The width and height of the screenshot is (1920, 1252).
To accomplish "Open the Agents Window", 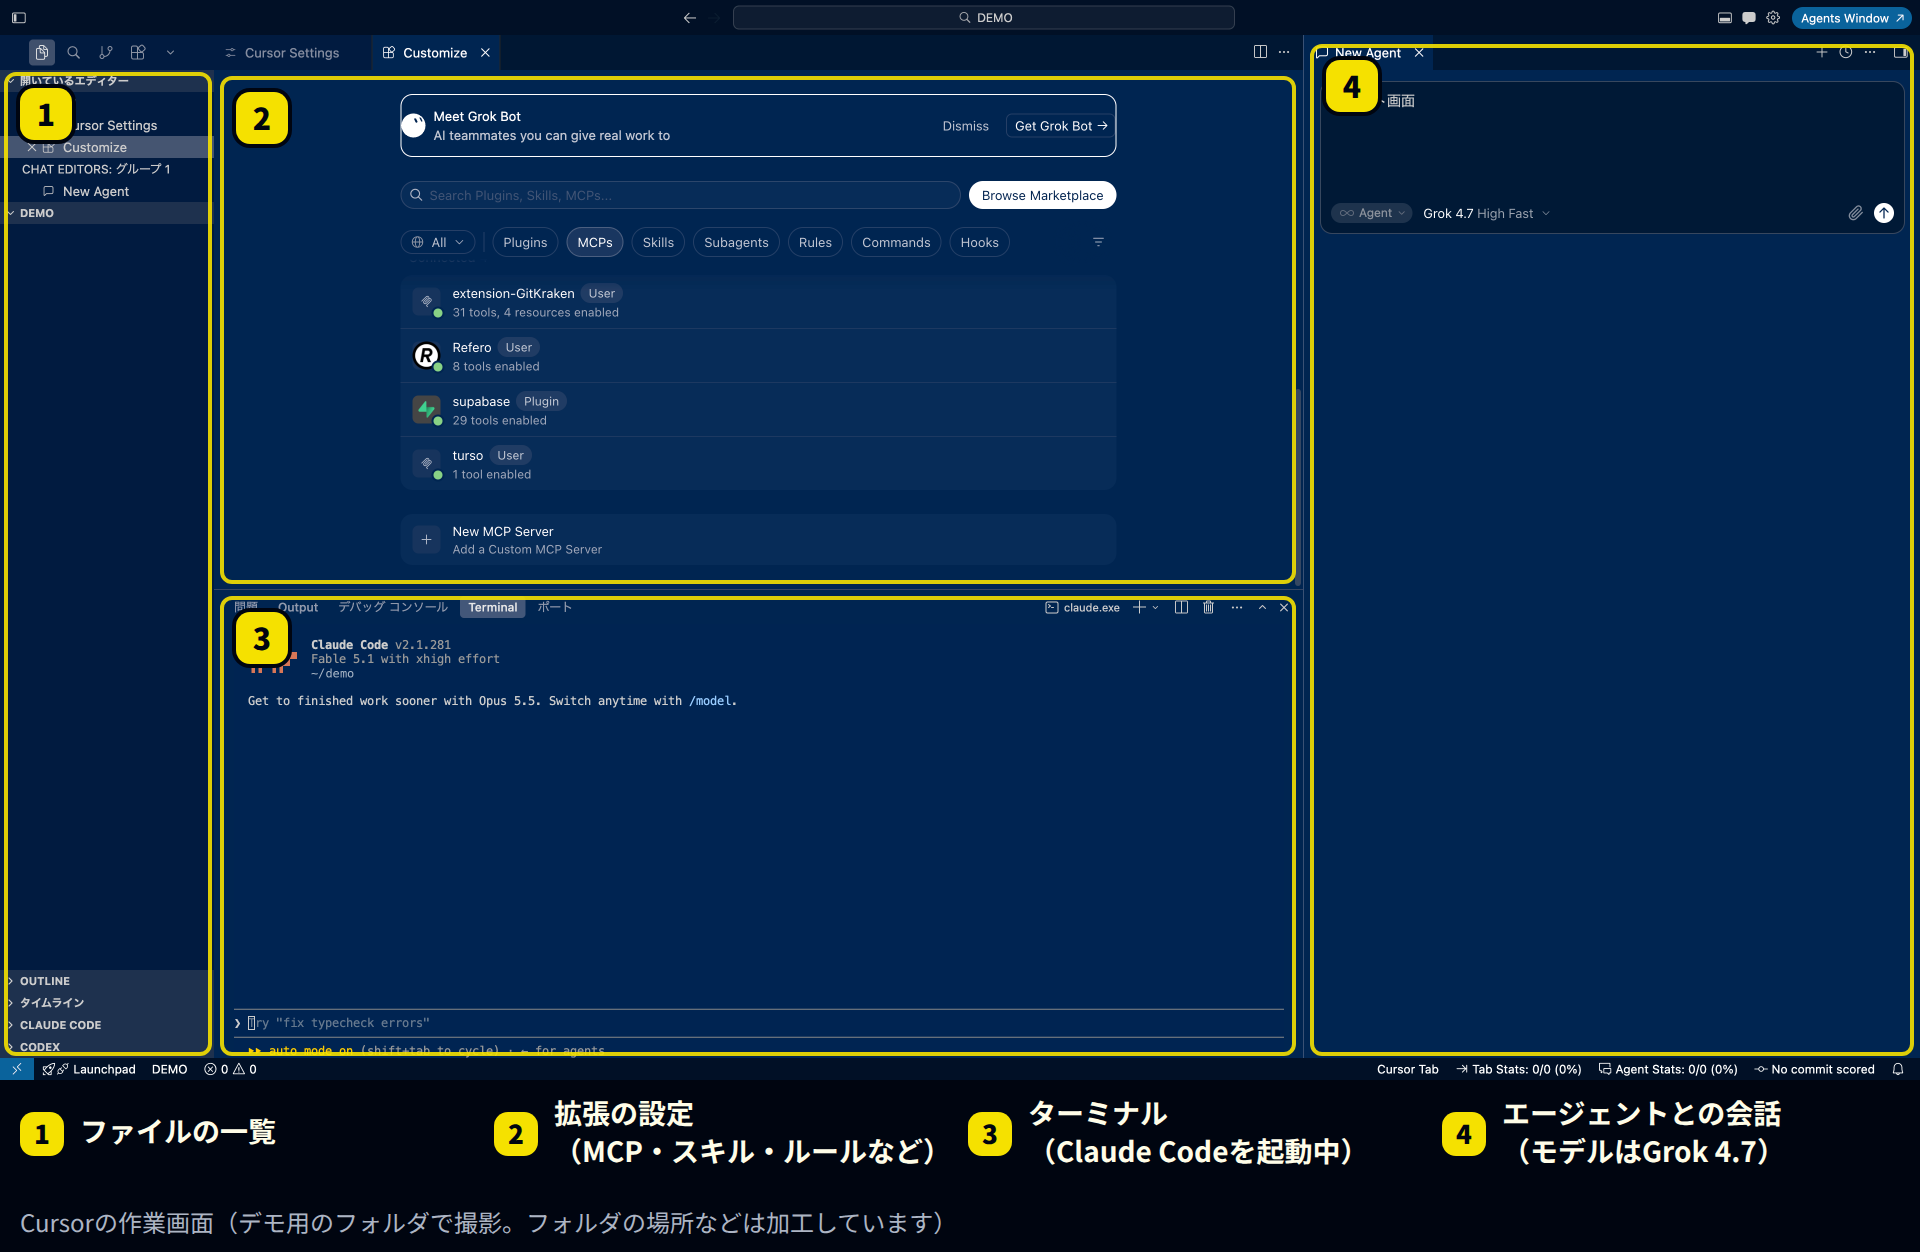I will pyautogui.click(x=1851, y=17).
